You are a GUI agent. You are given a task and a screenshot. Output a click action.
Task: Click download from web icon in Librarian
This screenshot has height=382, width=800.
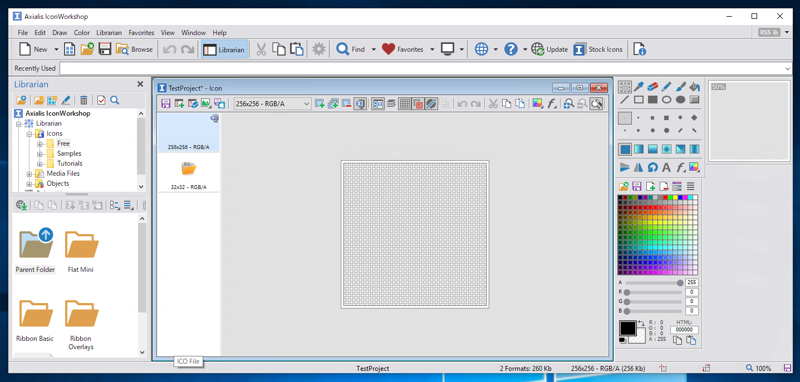(21, 206)
